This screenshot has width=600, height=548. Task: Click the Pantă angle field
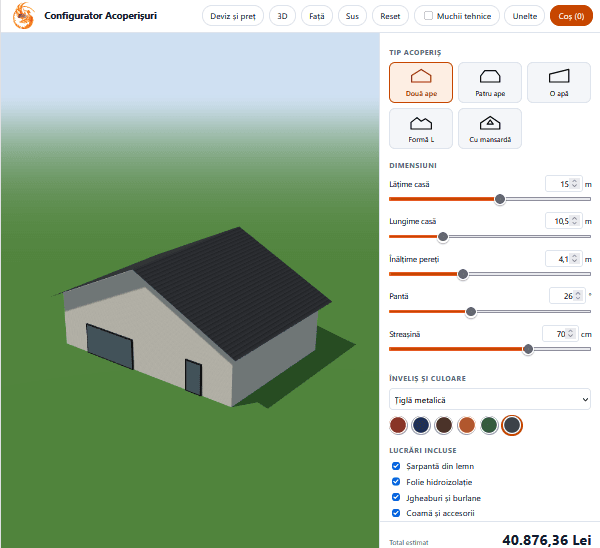click(567, 296)
